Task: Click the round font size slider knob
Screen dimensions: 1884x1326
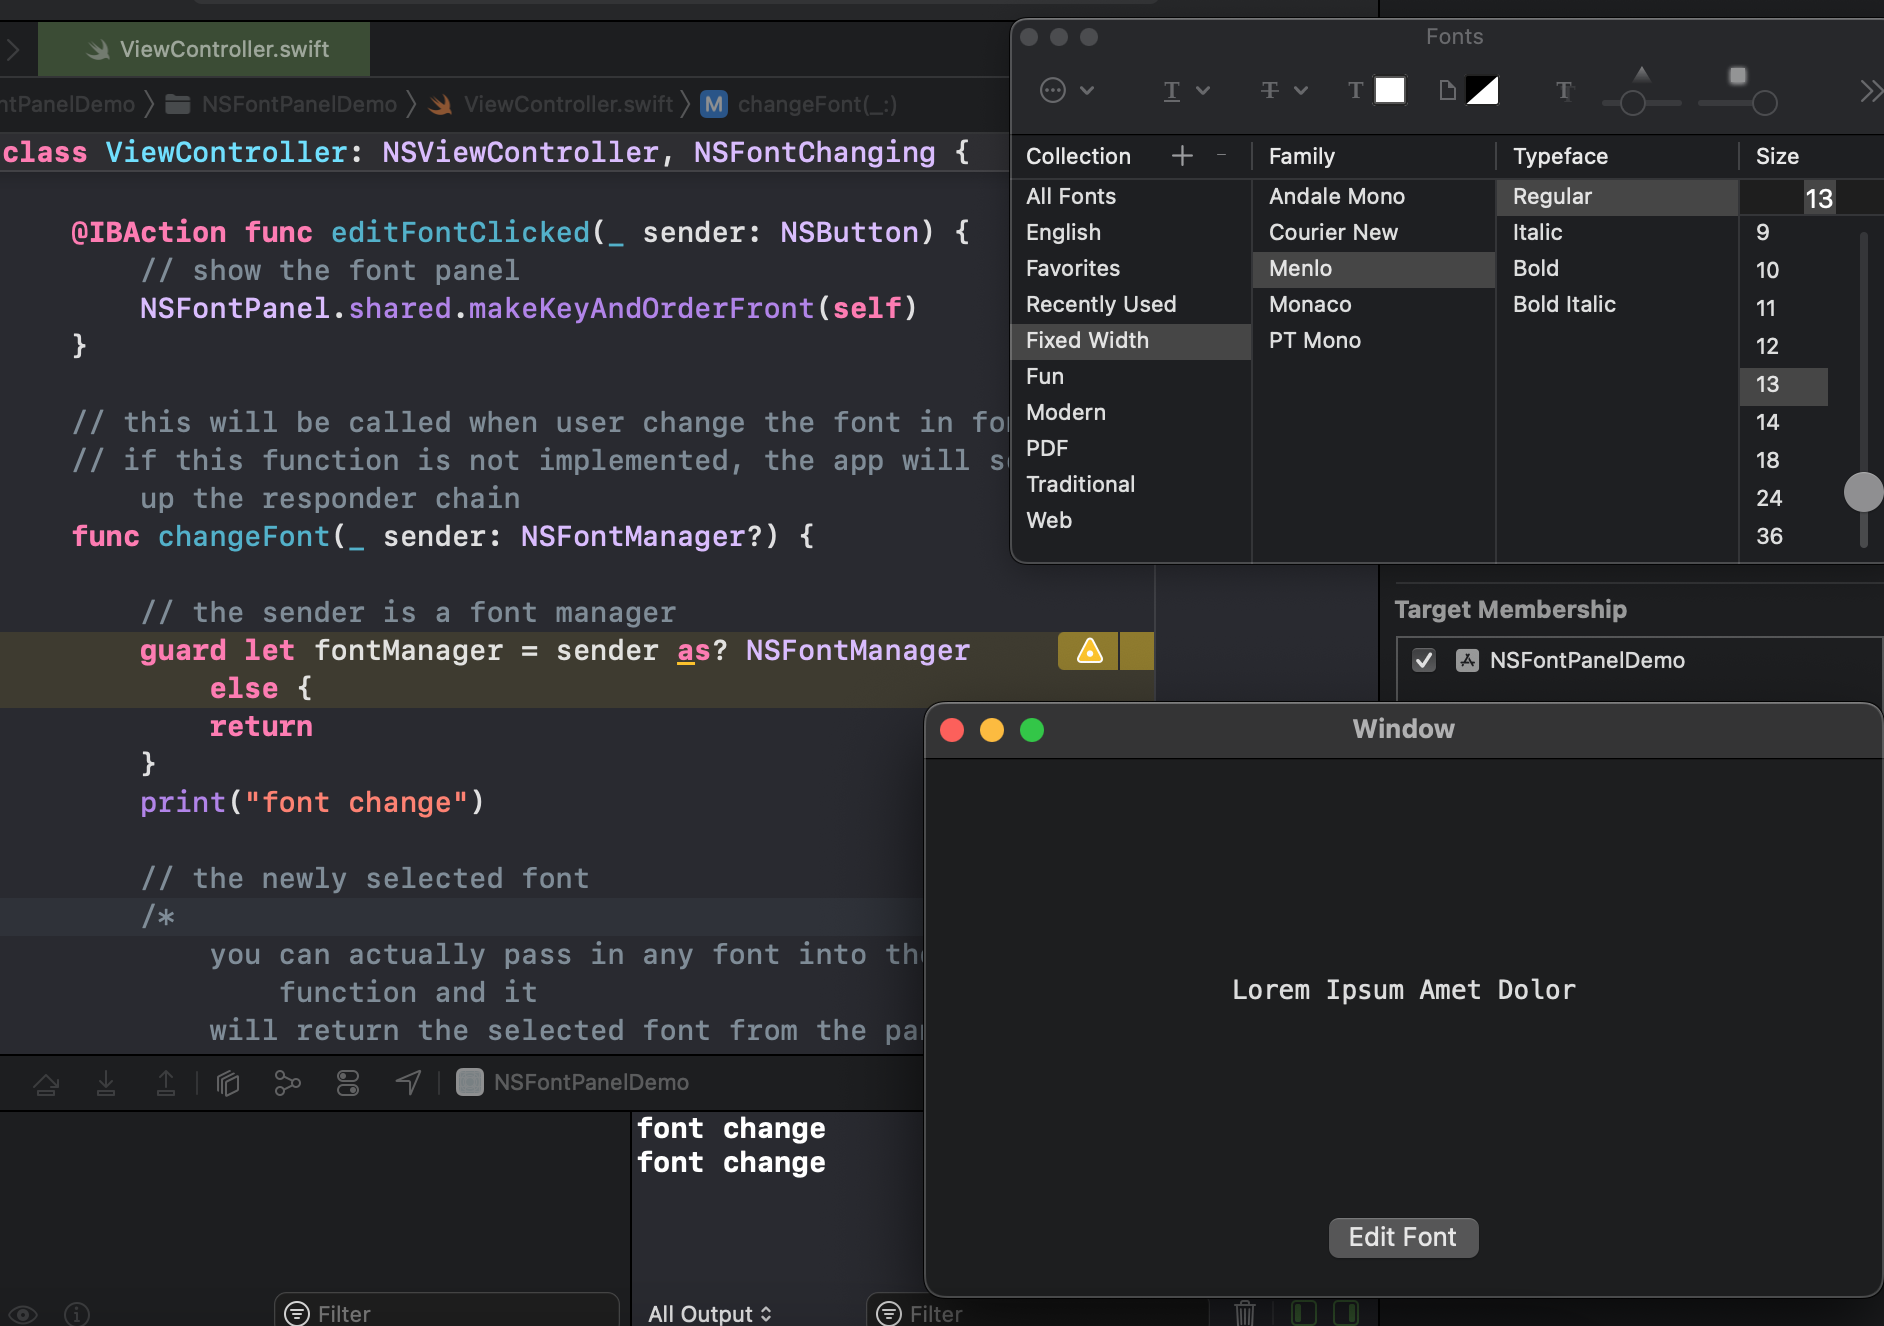Action: click(1863, 492)
